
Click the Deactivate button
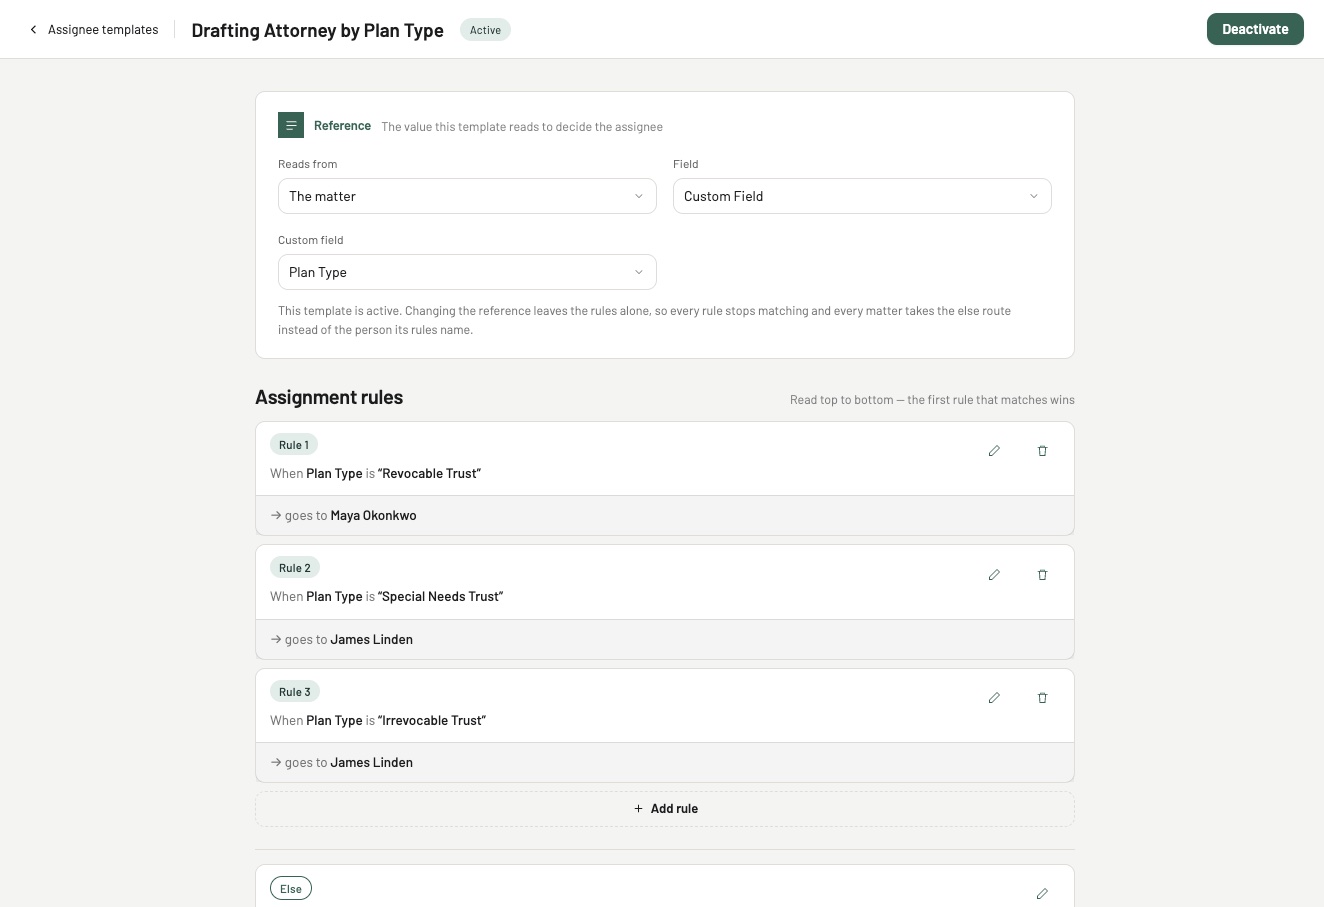coord(1255,29)
